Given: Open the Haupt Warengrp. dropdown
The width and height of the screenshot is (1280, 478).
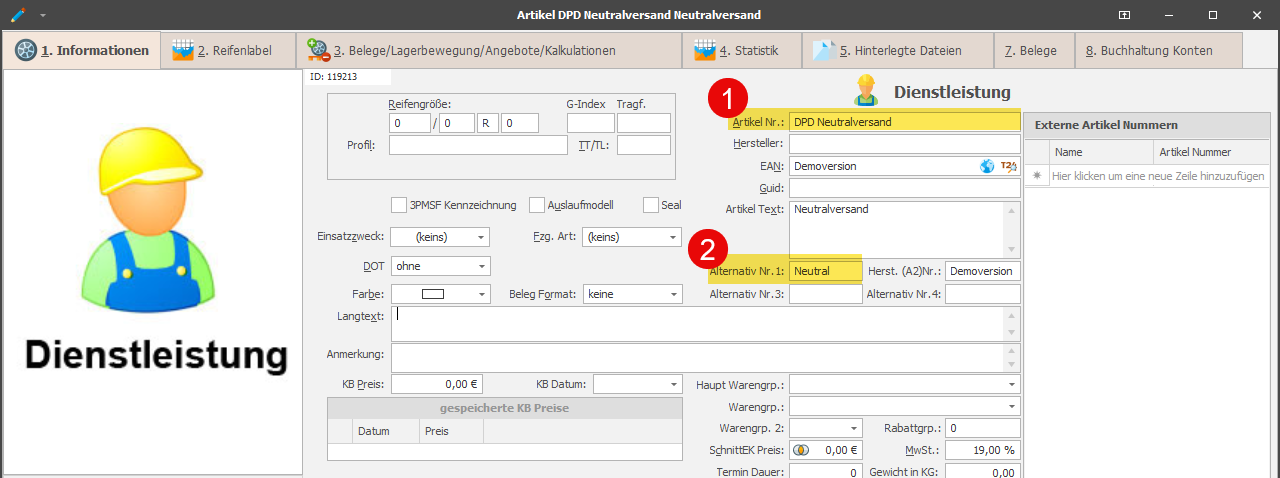Looking at the screenshot, I should (1011, 384).
